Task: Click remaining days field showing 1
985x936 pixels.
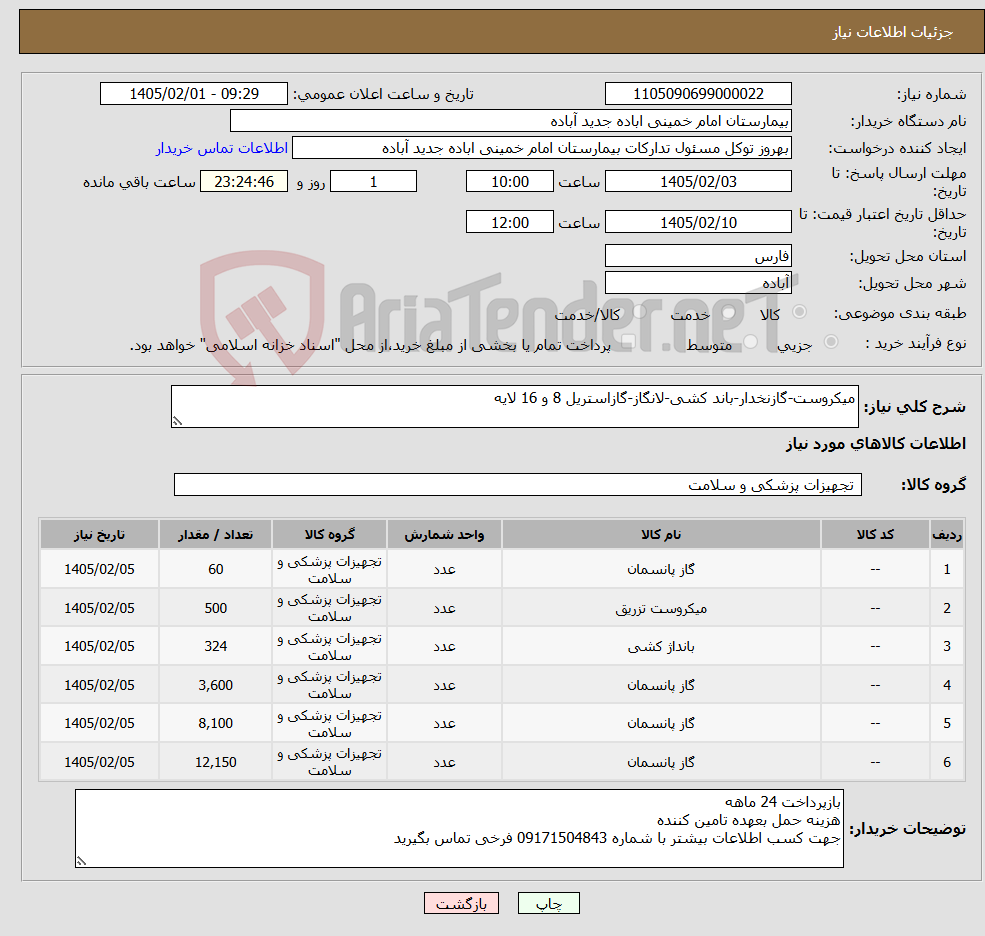Action: coord(373,182)
